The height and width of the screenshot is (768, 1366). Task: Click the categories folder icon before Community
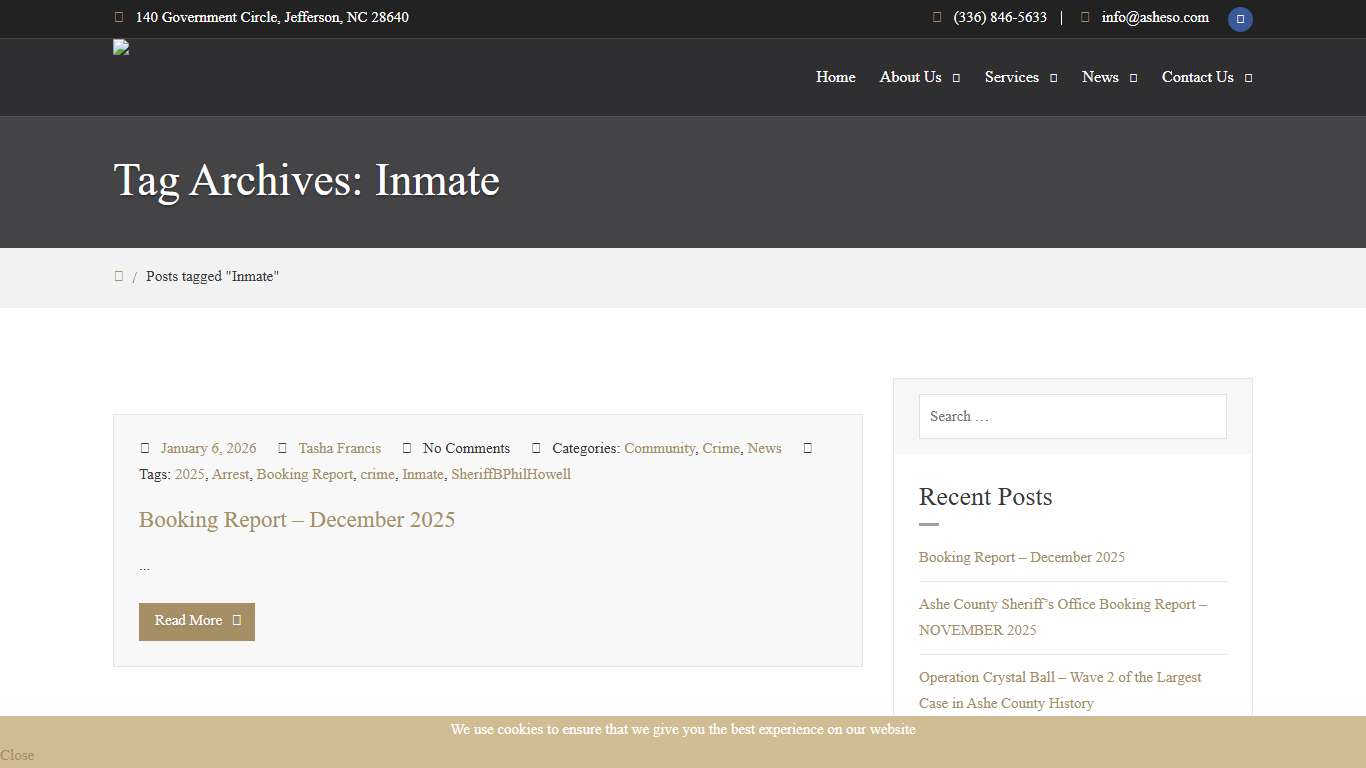coord(536,448)
